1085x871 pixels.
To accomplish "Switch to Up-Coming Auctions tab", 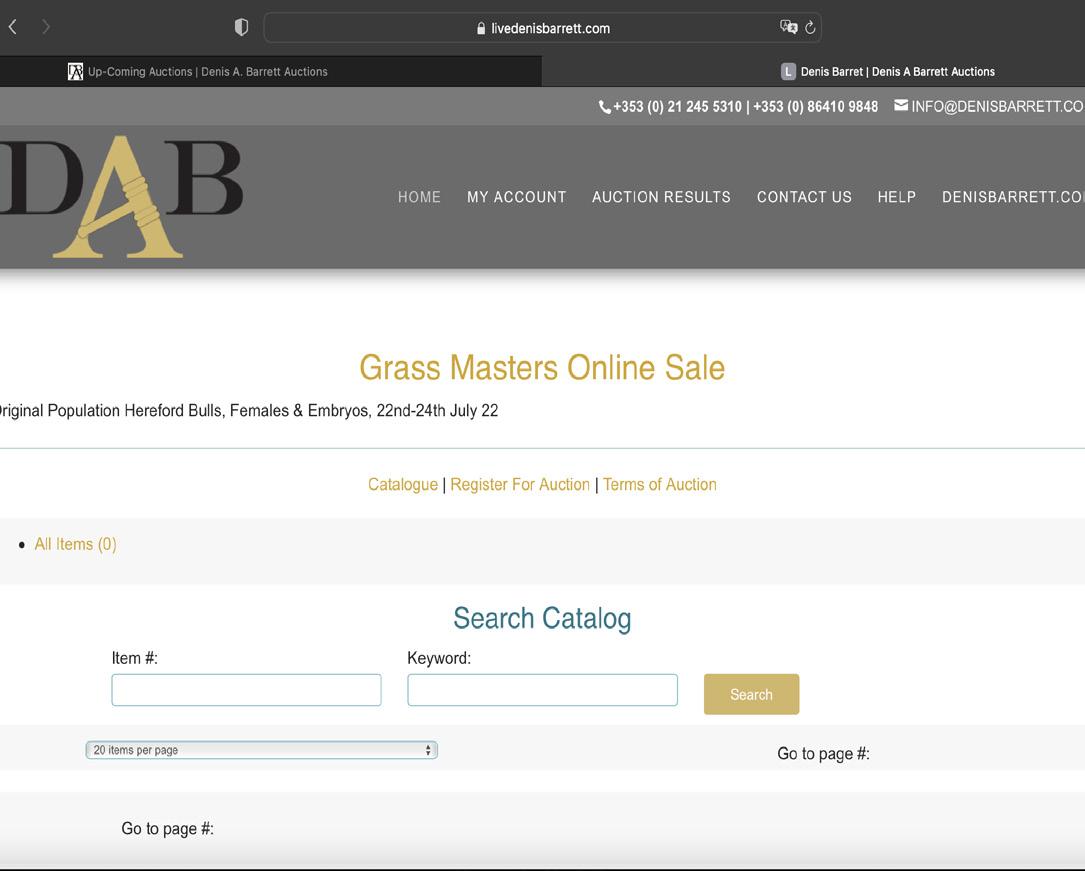I will tap(271, 71).
